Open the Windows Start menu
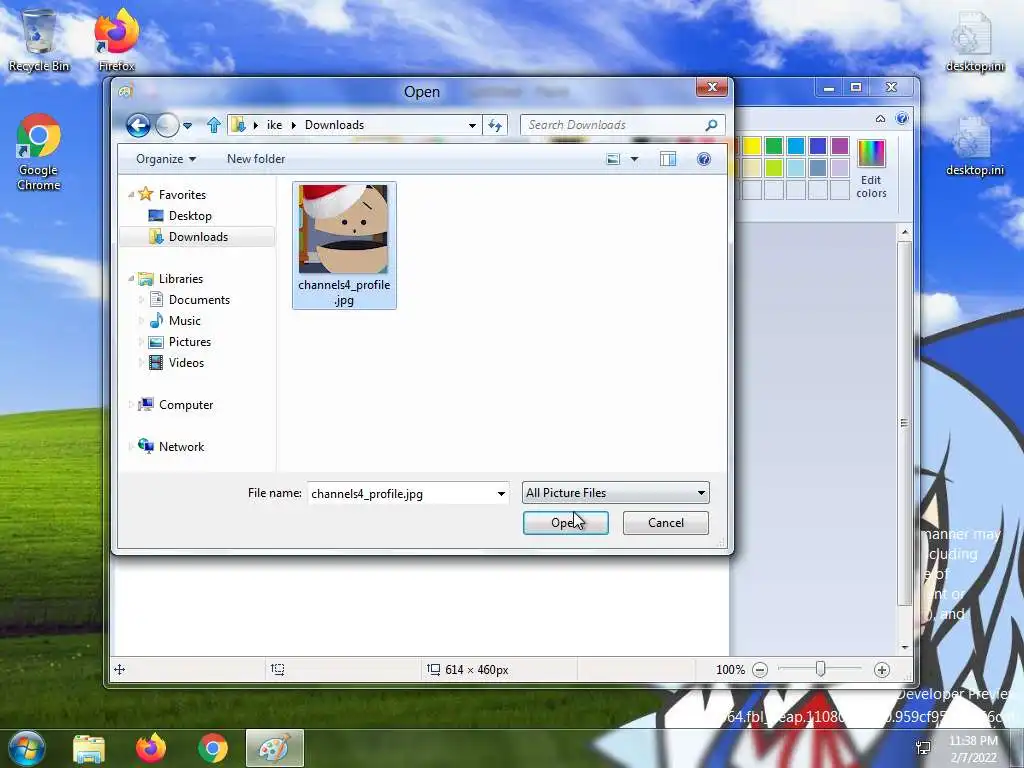This screenshot has height=768, width=1024. 26,748
